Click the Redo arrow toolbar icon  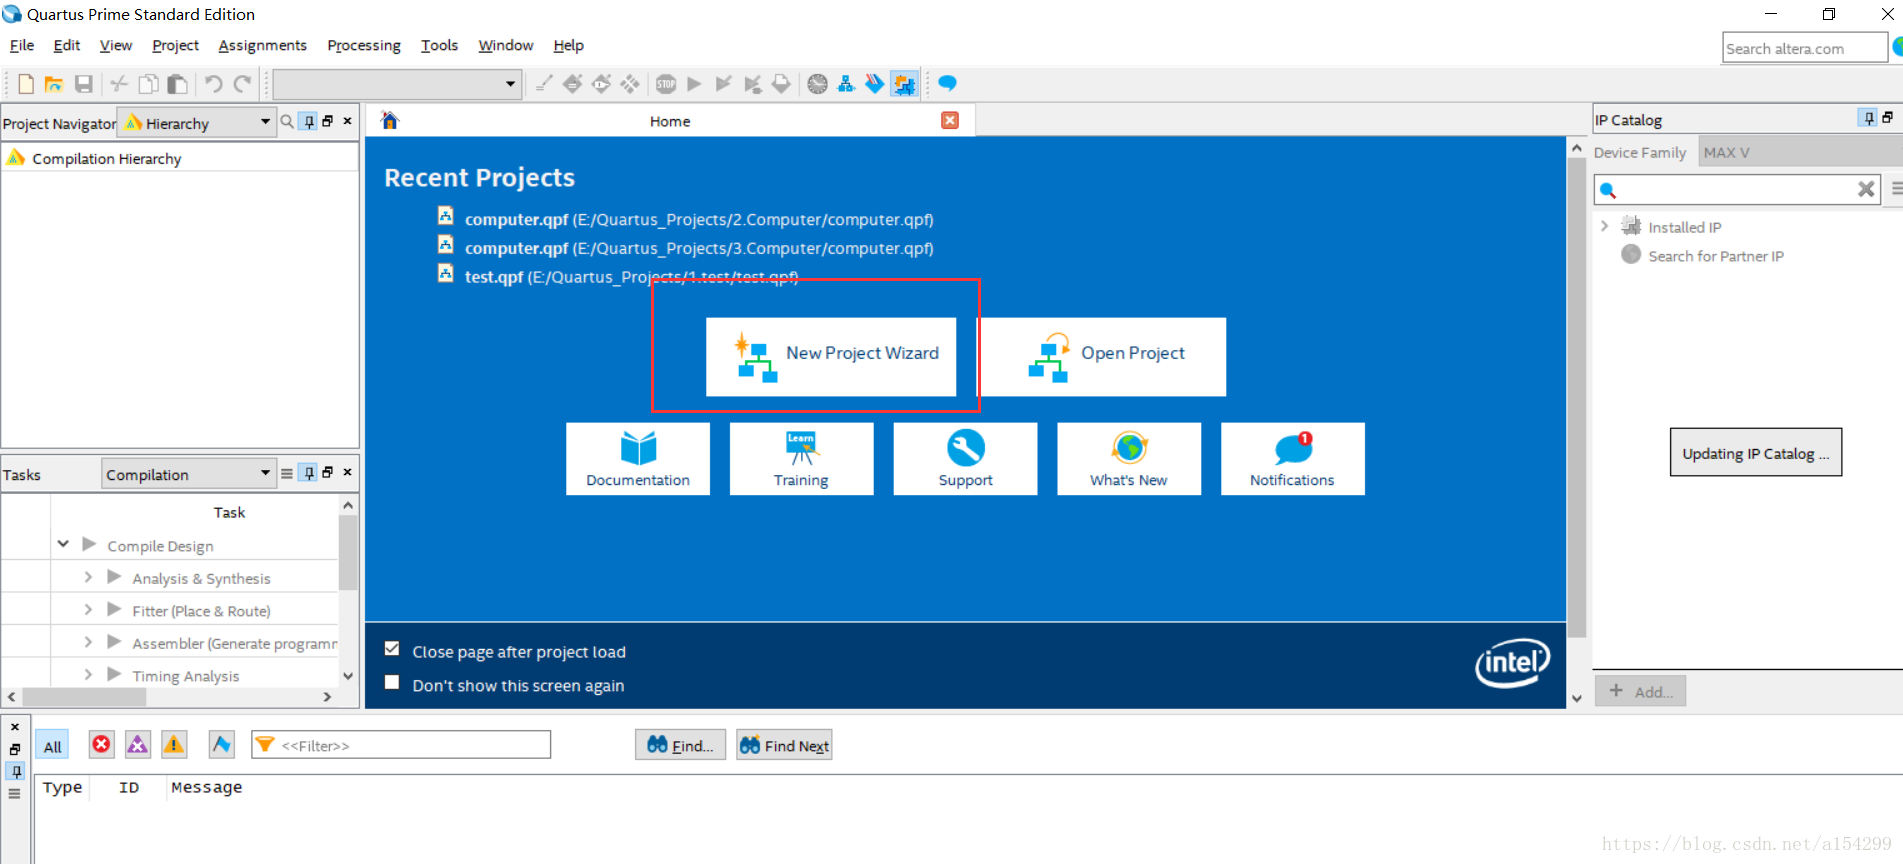(x=242, y=84)
